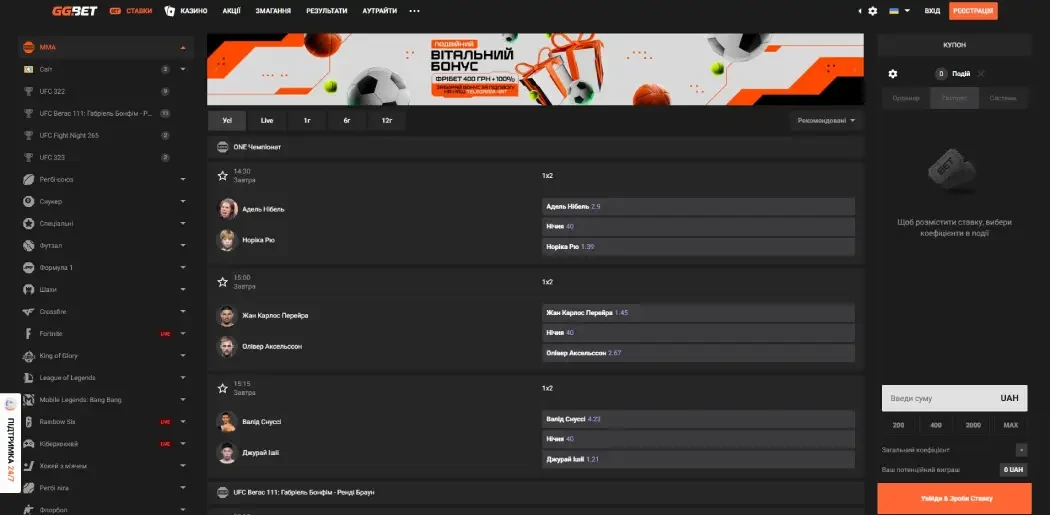Click the chess (Шахи) sidebar icon
This screenshot has height=515, width=1050.
coord(28,289)
